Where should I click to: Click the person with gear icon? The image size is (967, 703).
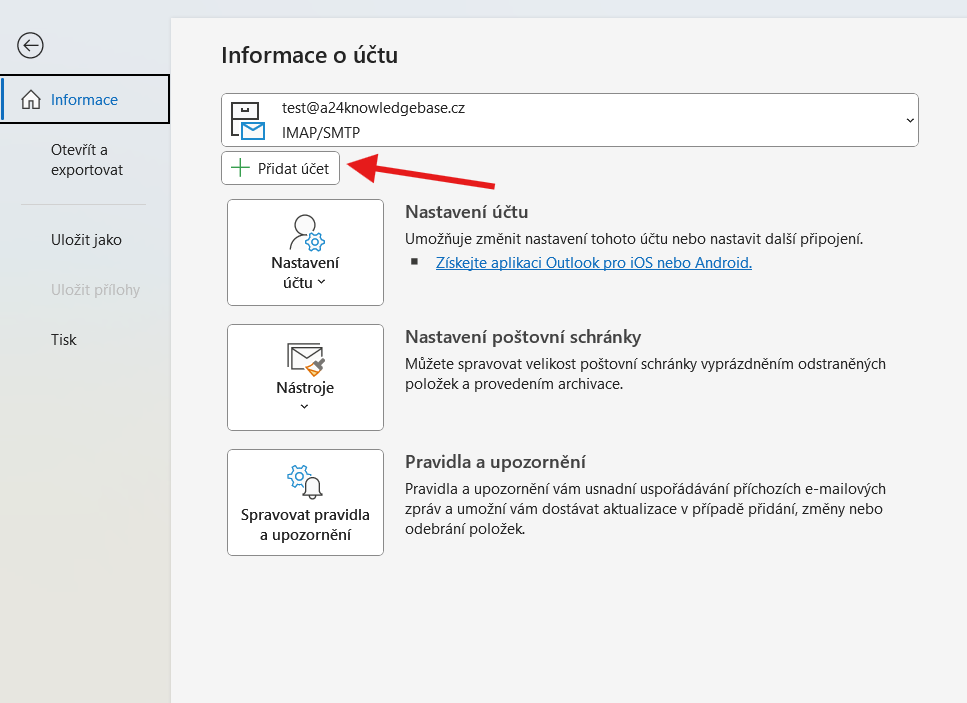coord(307,232)
